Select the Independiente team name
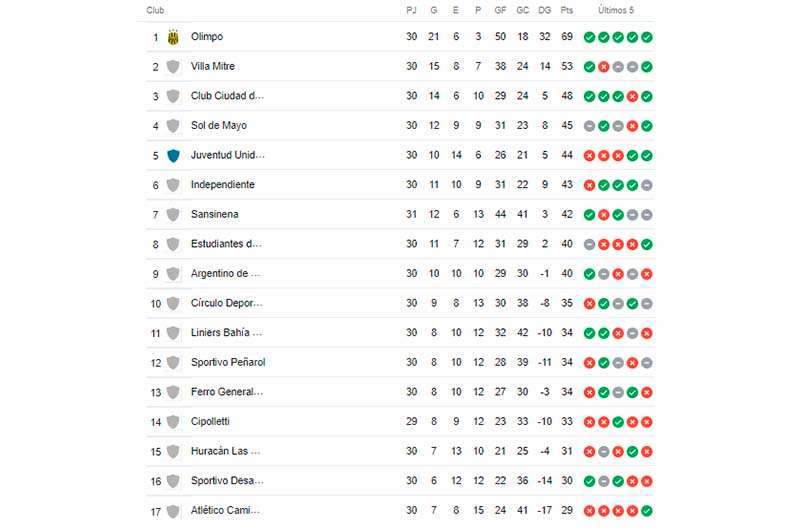 click(222, 185)
